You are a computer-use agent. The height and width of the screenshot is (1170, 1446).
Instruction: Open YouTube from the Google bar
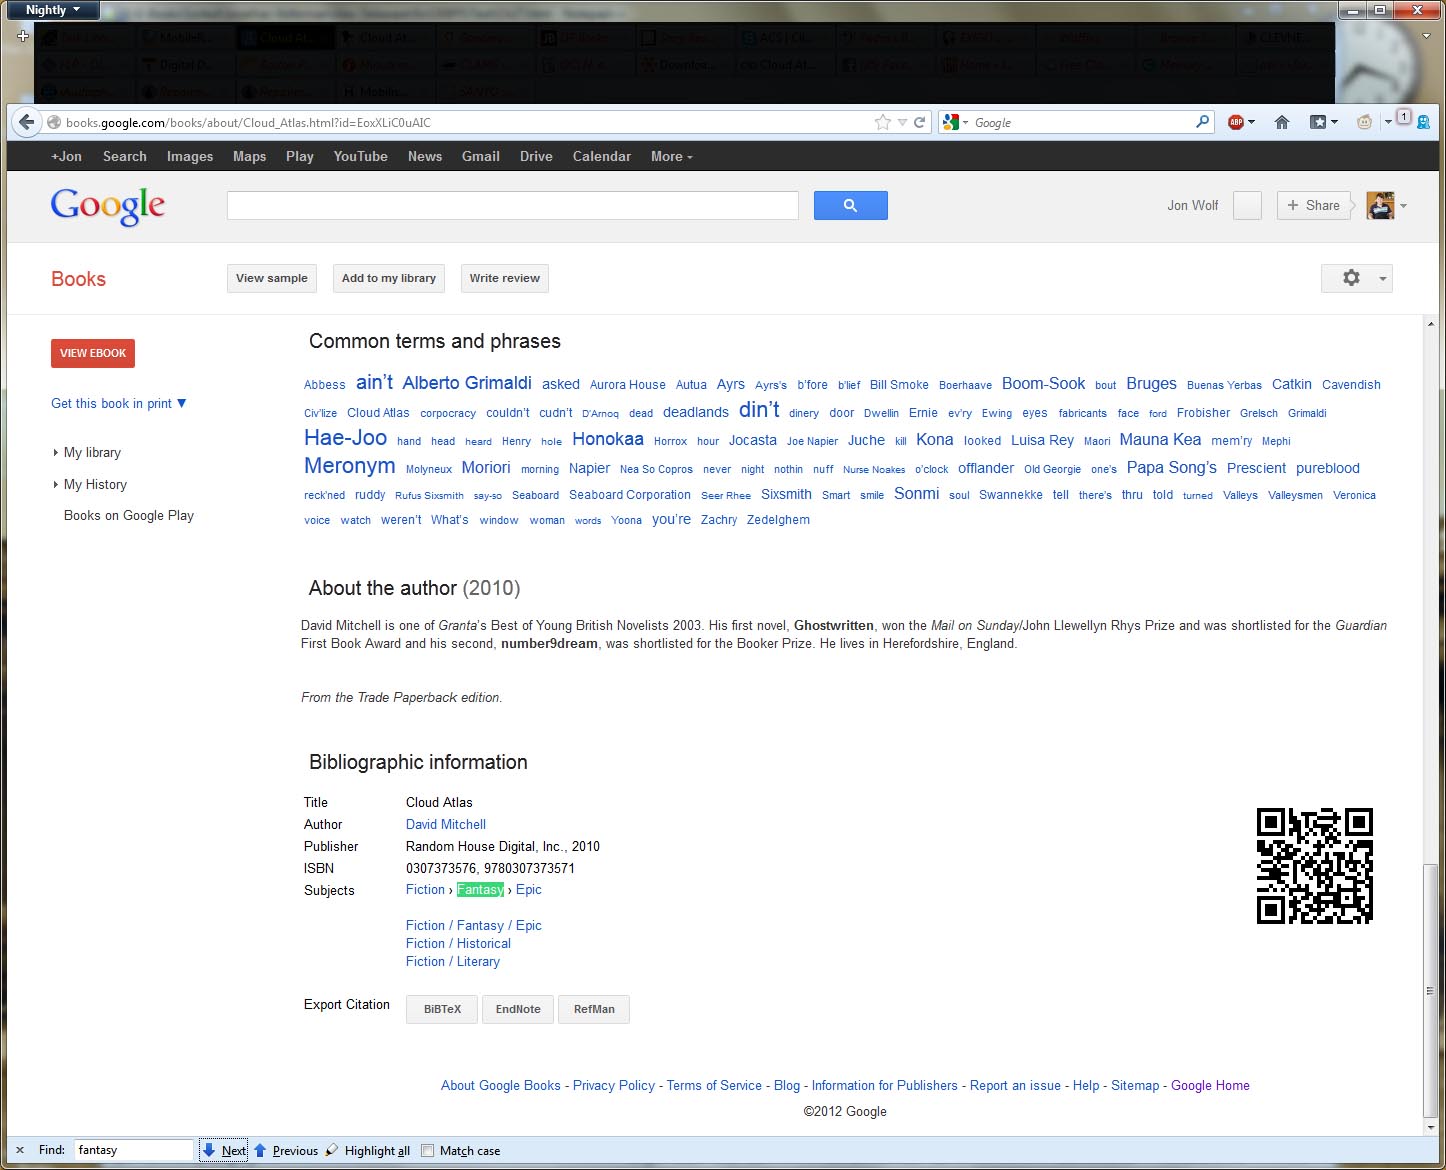coord(360,156)
